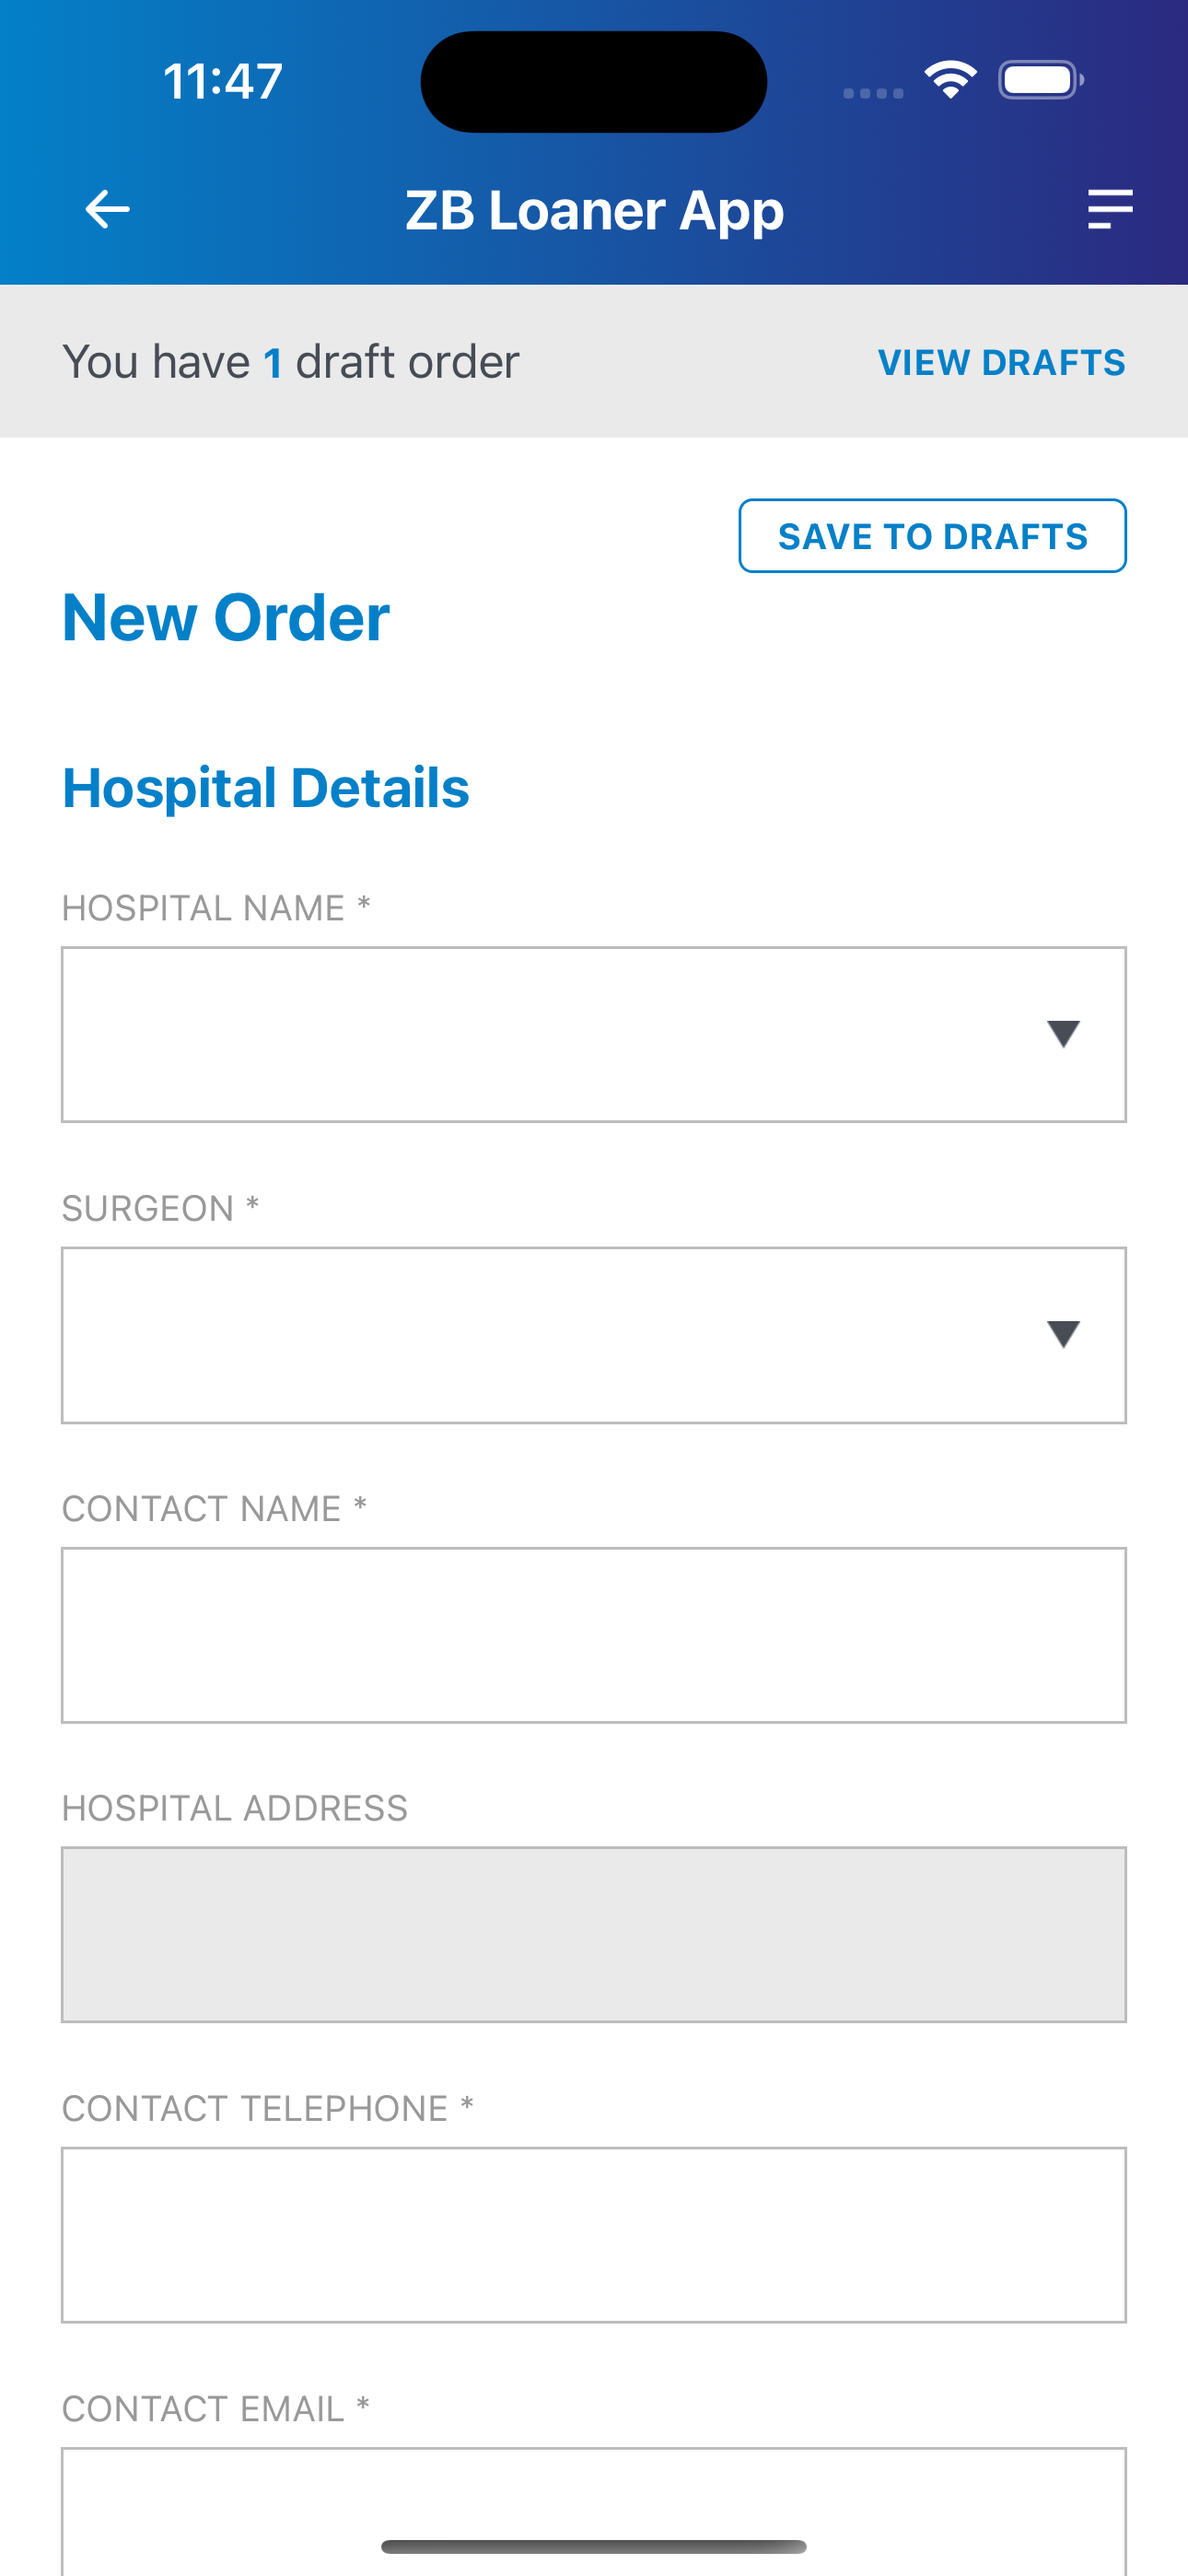The height and width of the screenshot is (2576, 1188).
Task: Click the View Drafts link
Action: pyautogui.click(x=1001, y=362)
